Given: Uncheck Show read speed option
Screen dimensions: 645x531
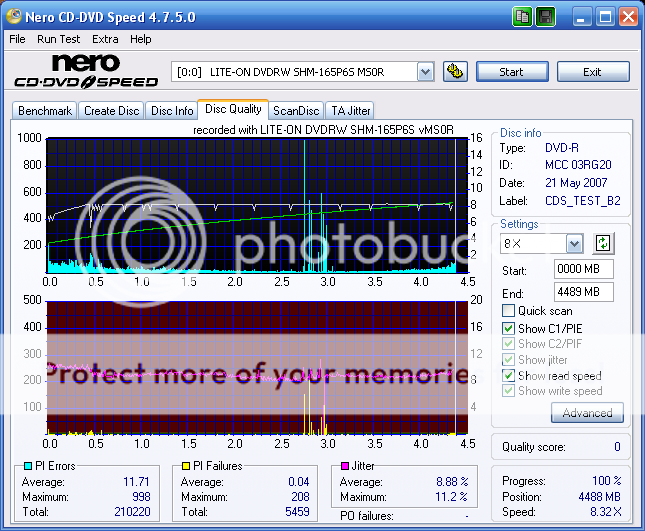Looking at the screenshot, I should (509, 376).
